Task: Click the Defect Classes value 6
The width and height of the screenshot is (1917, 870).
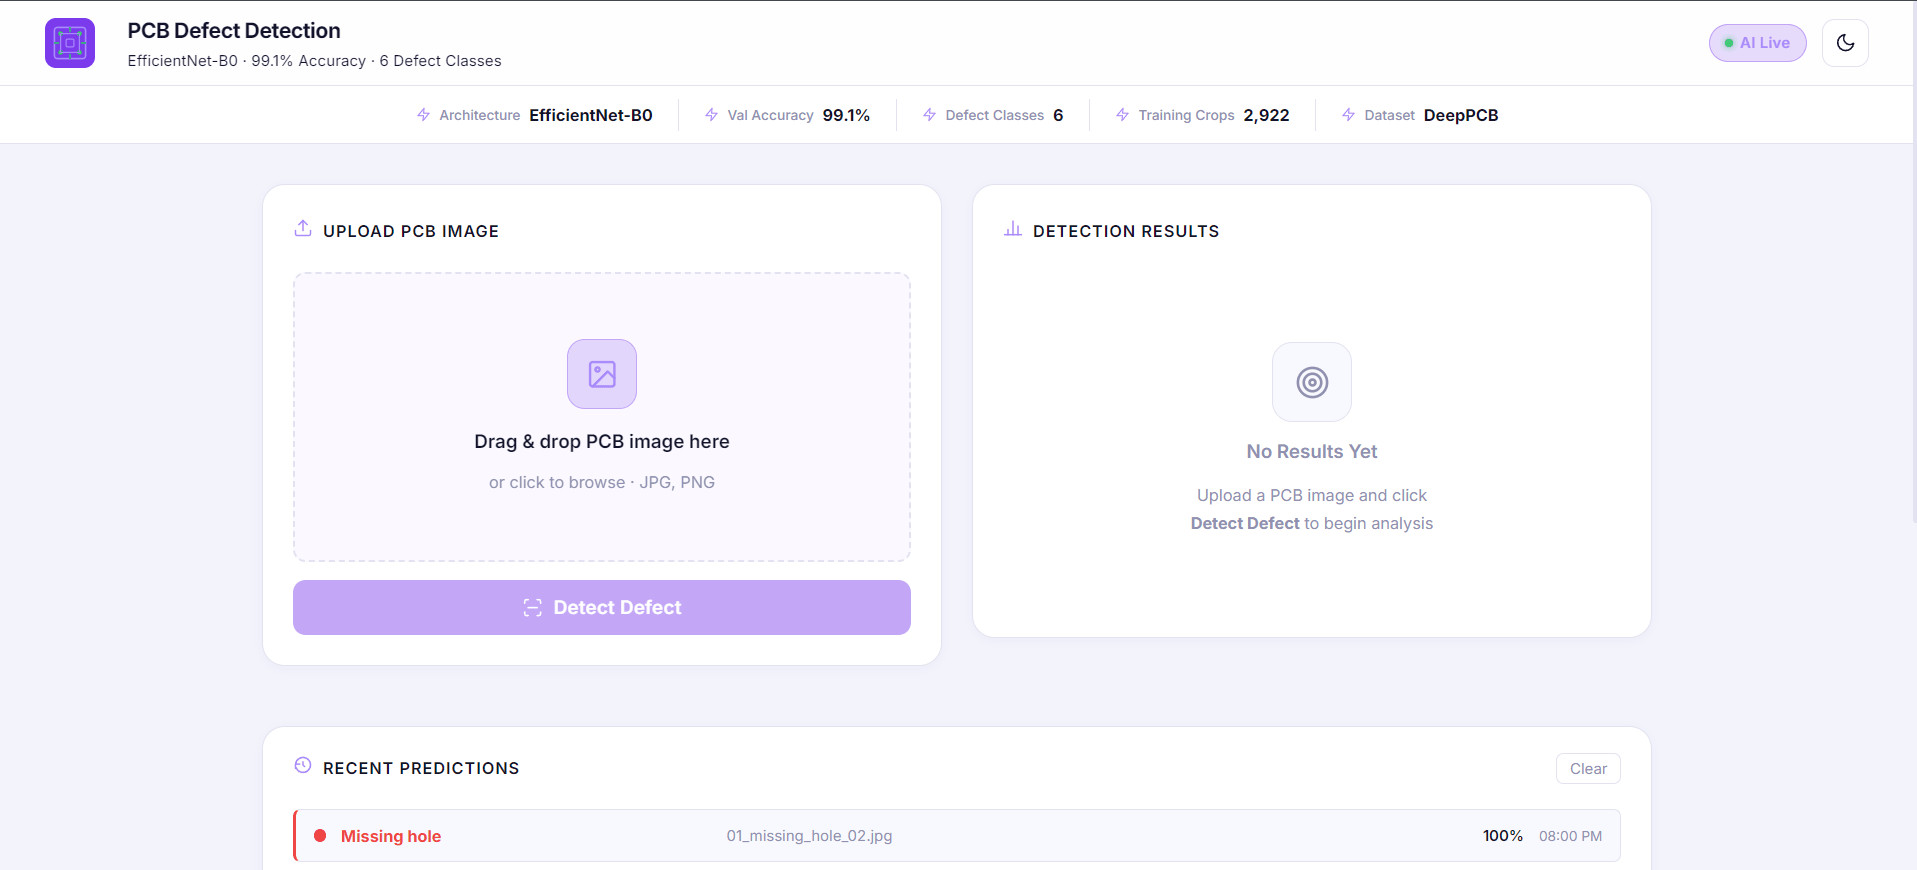Action: 1058,115
